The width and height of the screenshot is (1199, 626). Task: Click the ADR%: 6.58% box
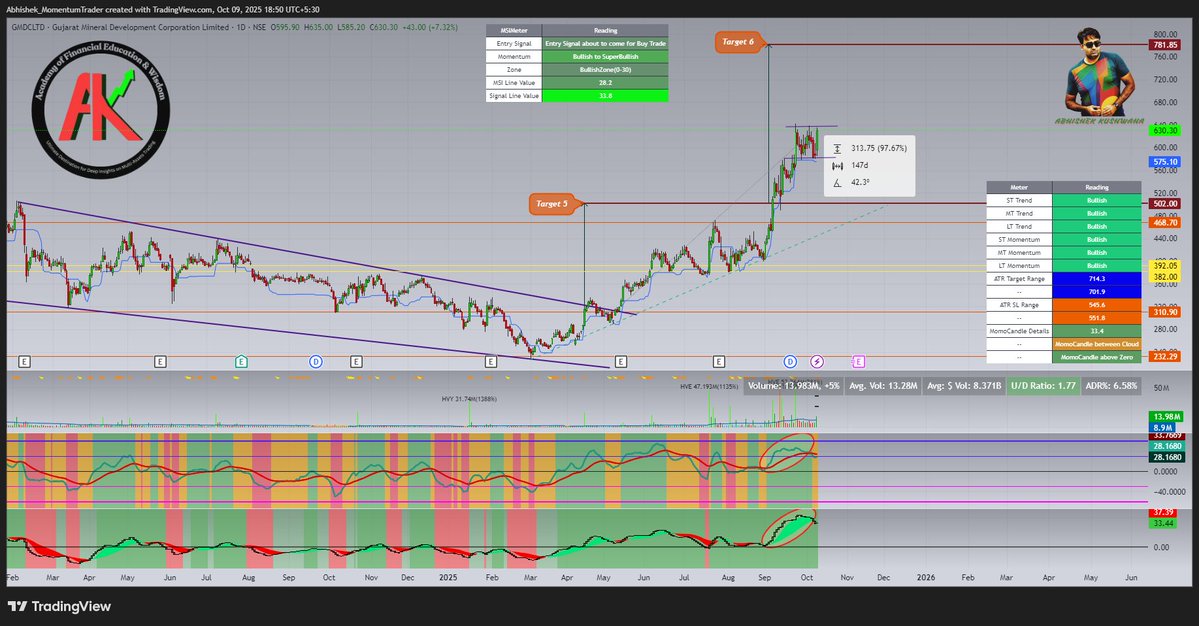pyautogui.click(x=1112, y=386)
